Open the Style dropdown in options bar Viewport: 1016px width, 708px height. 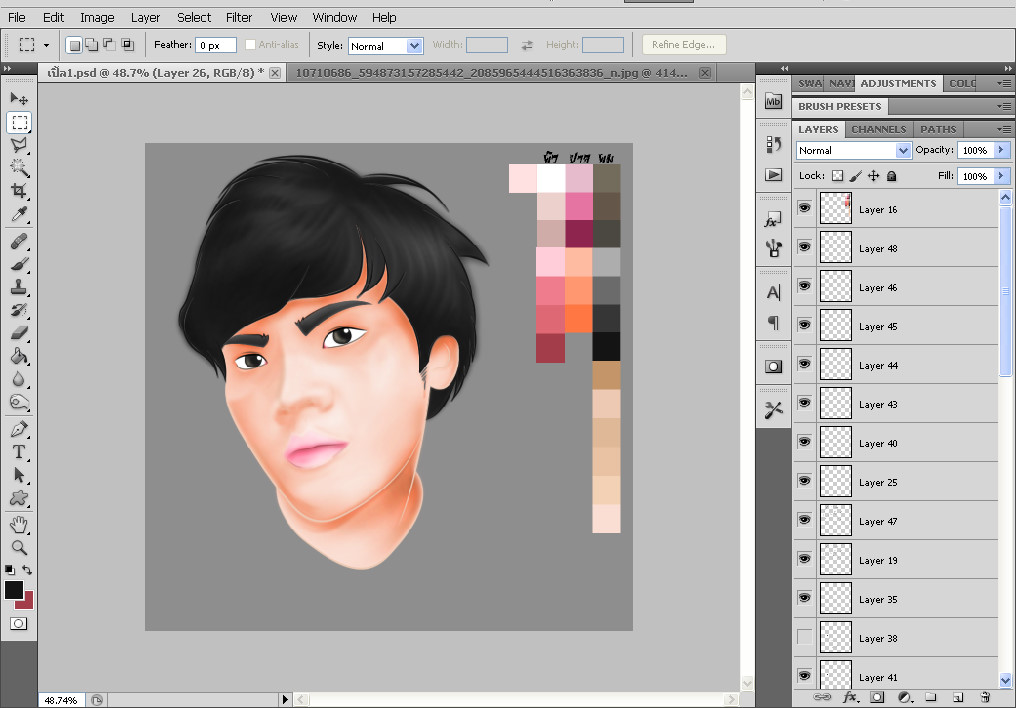(385, 46)
